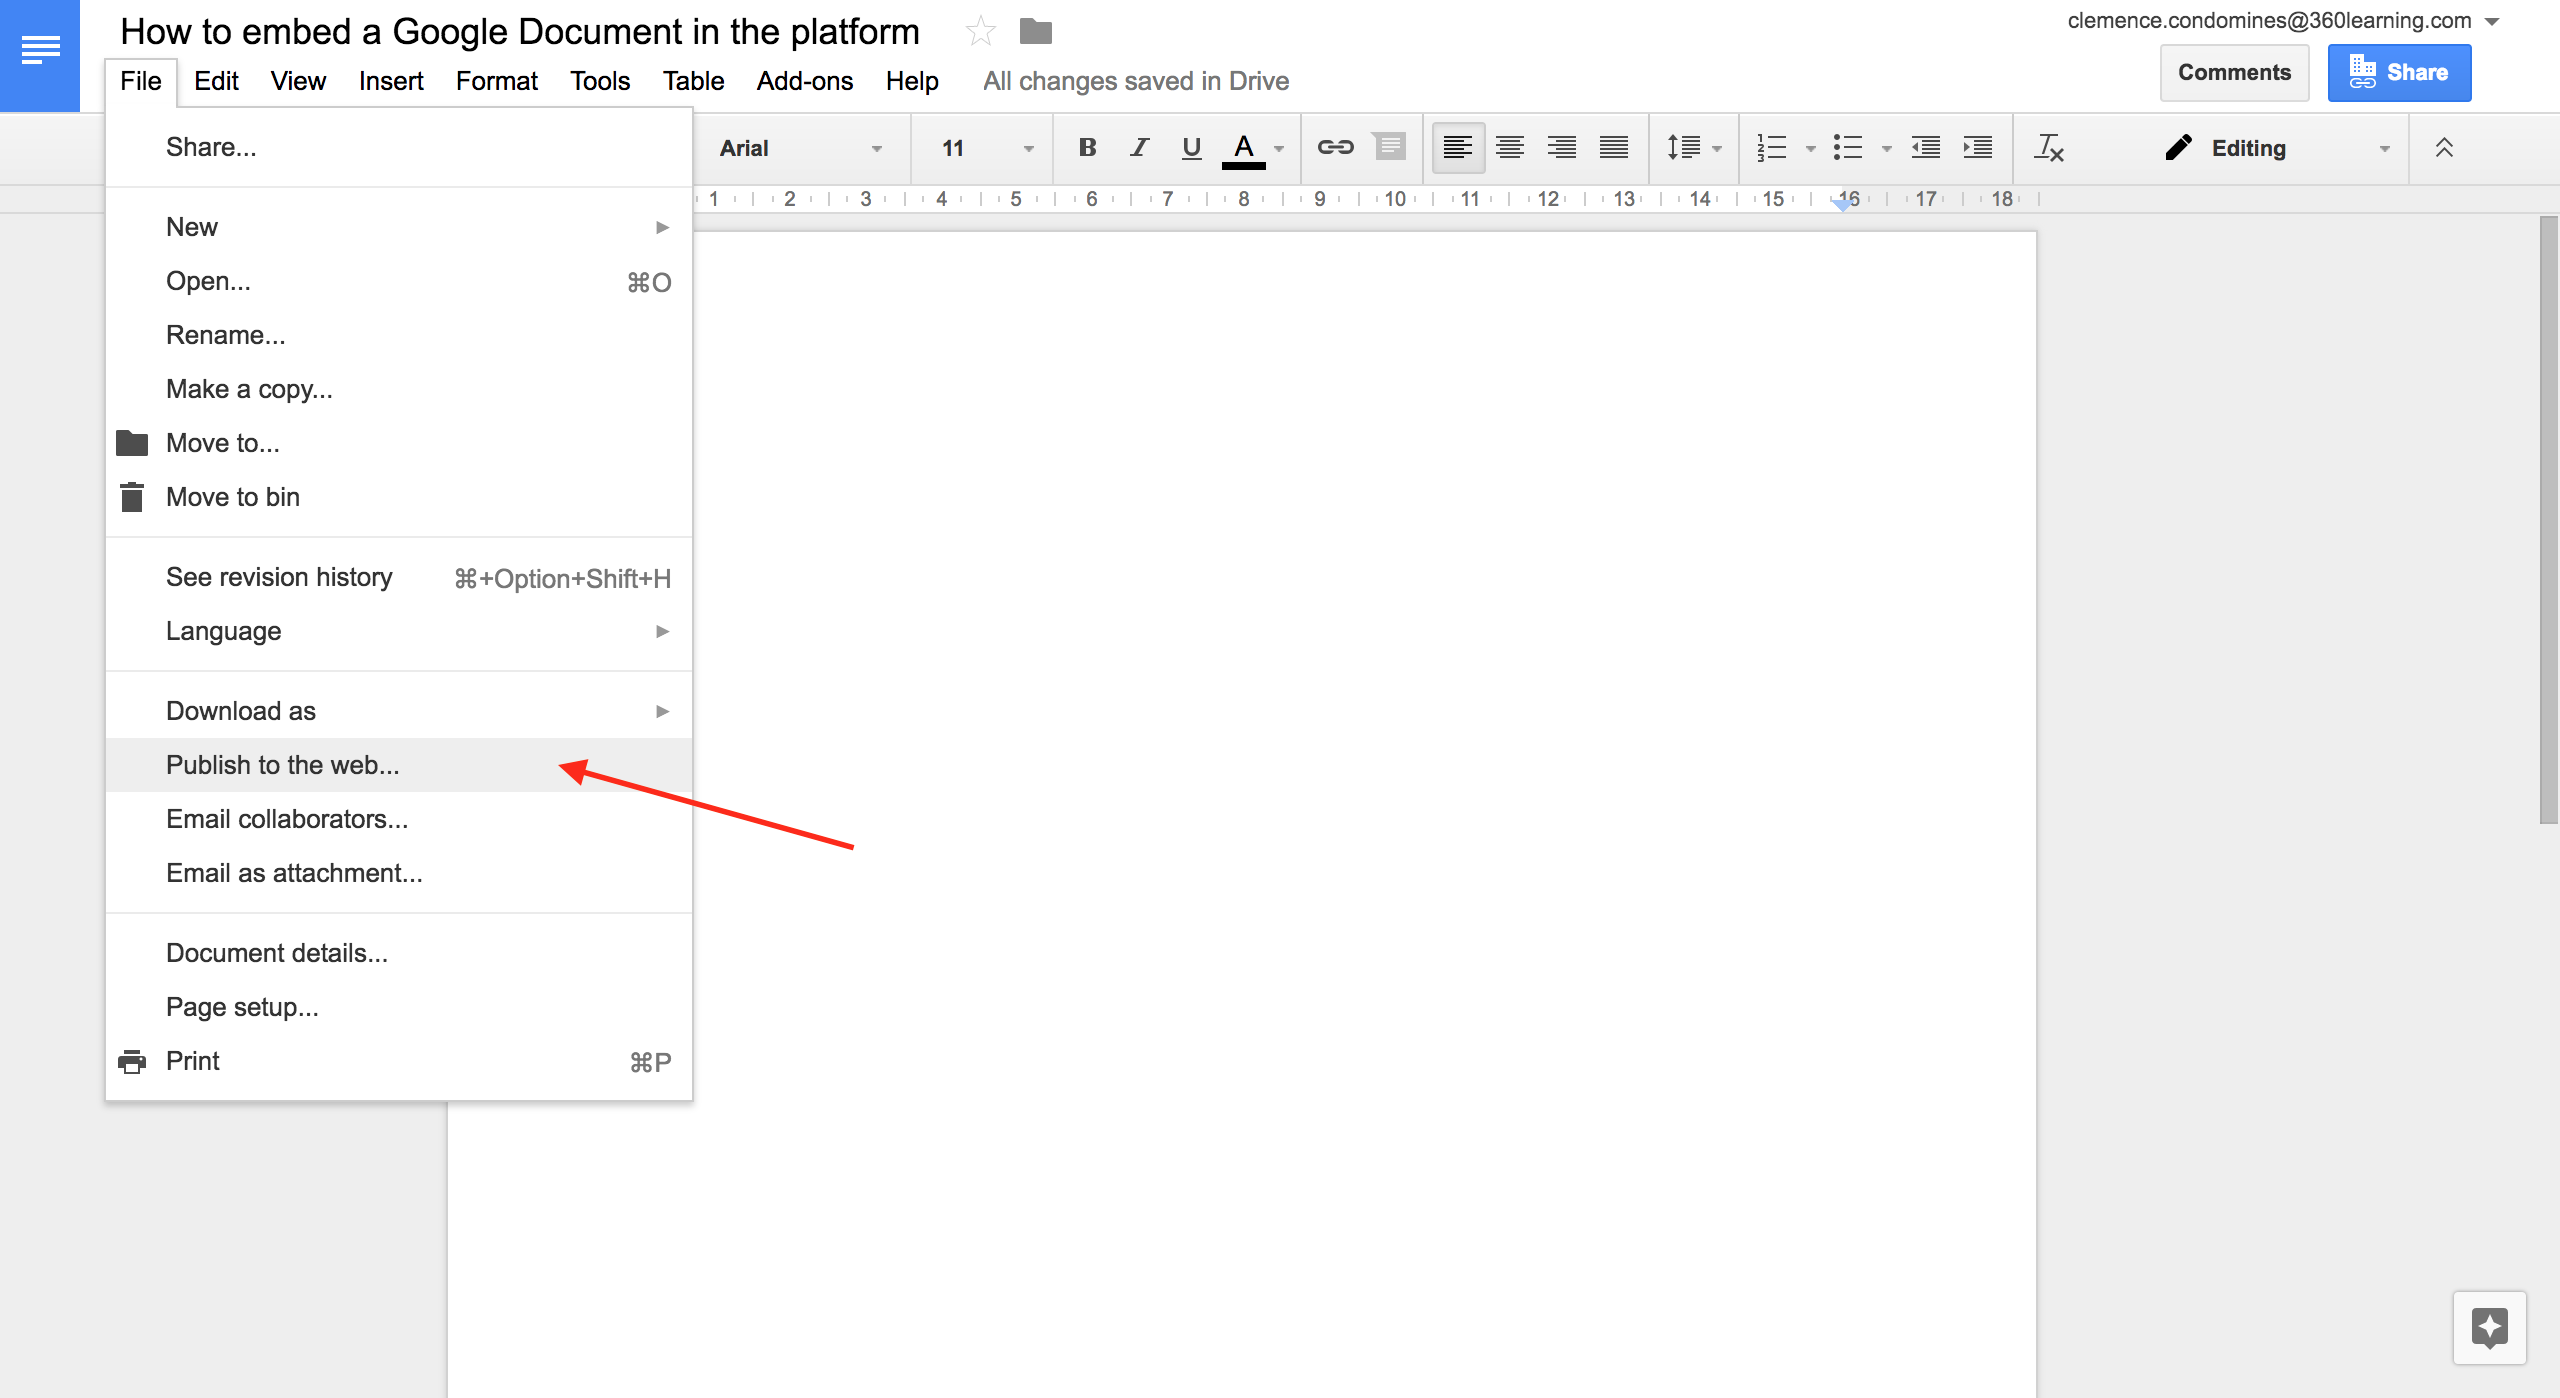
Task: Click the Share button
Action: point(2402,72)
